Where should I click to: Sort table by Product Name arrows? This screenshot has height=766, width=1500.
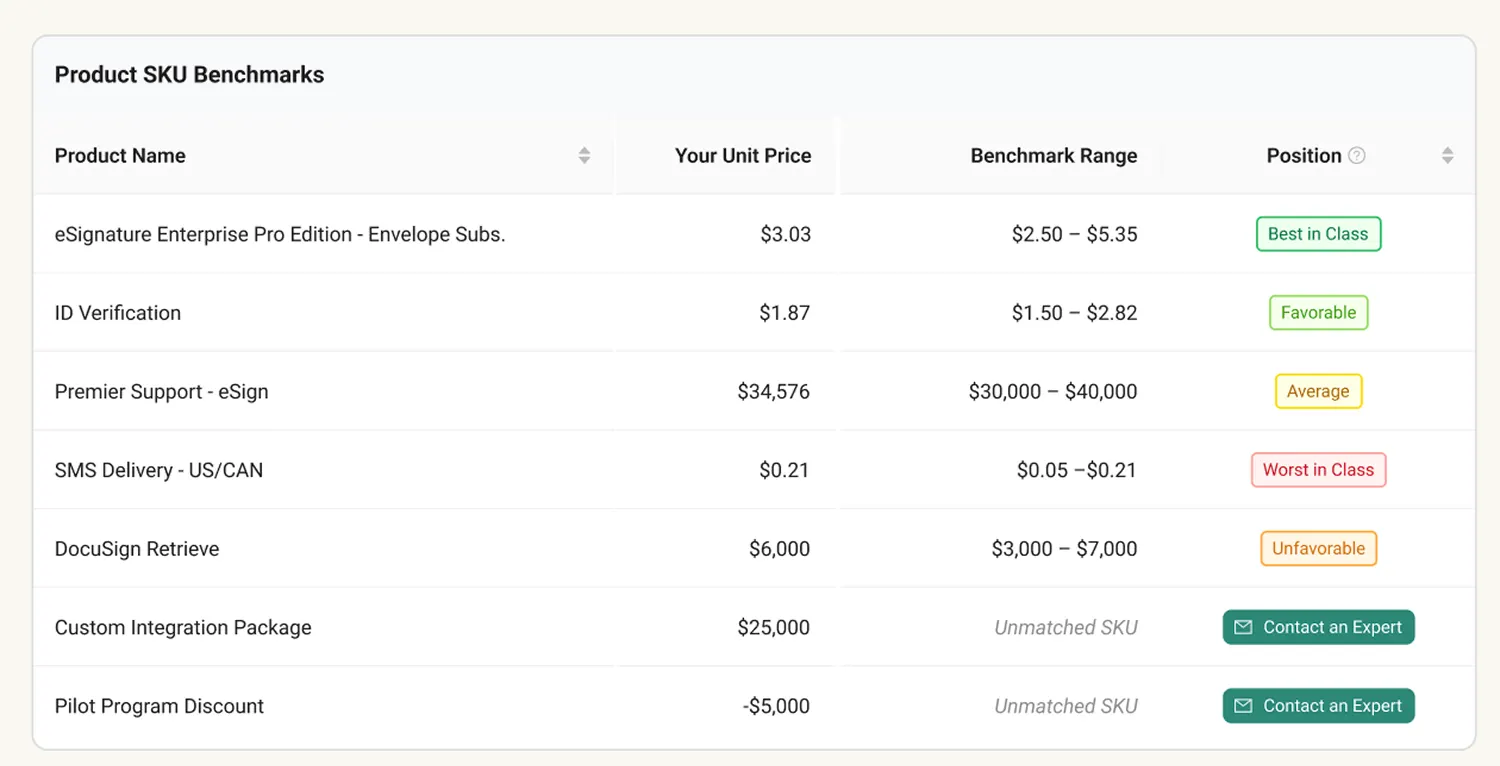point(584,156)
